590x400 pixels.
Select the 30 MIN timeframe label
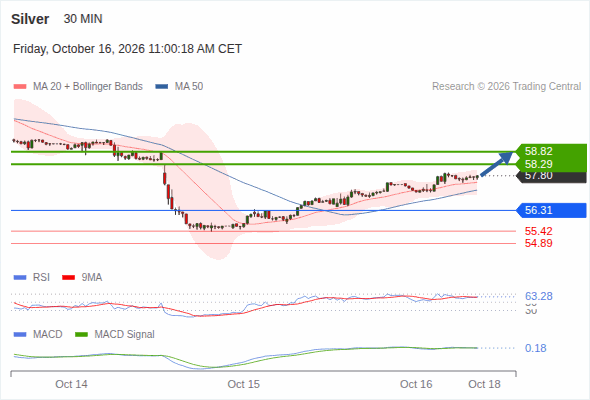[83, 19]
